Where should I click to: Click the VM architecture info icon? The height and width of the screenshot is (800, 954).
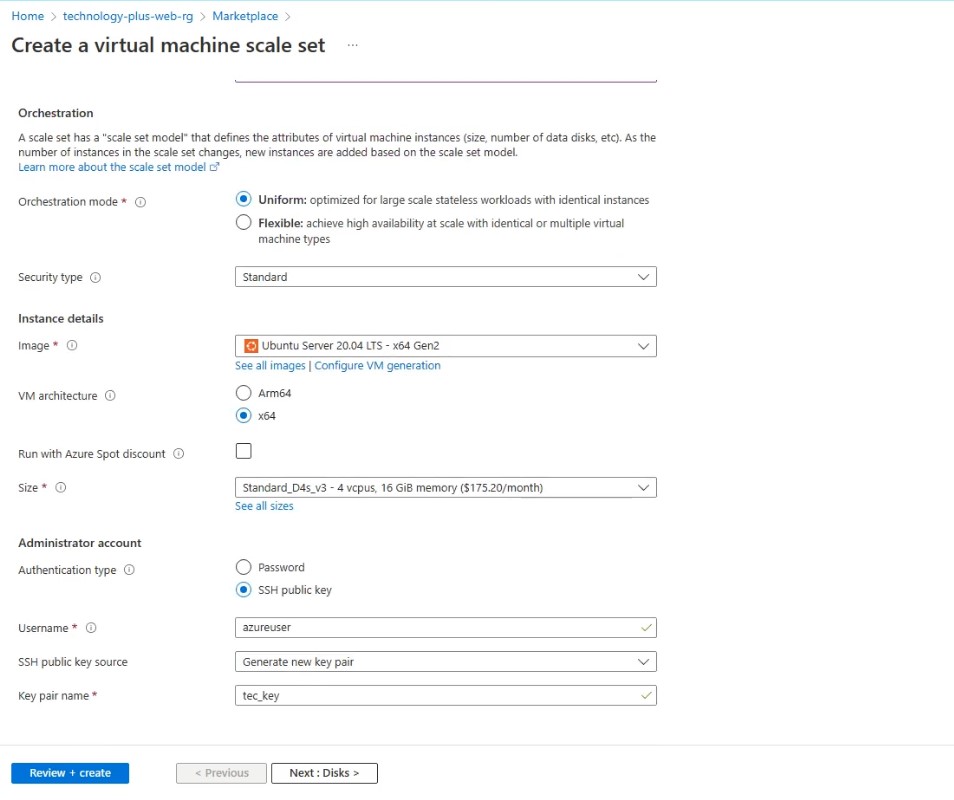click(x=110, y=396)
